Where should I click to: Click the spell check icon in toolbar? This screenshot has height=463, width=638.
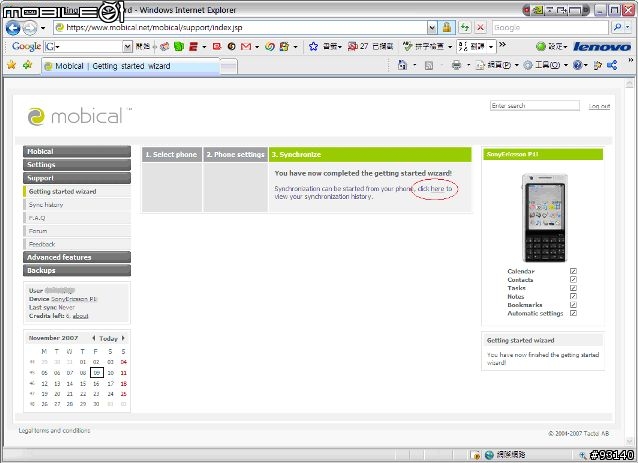coord(408,46)
